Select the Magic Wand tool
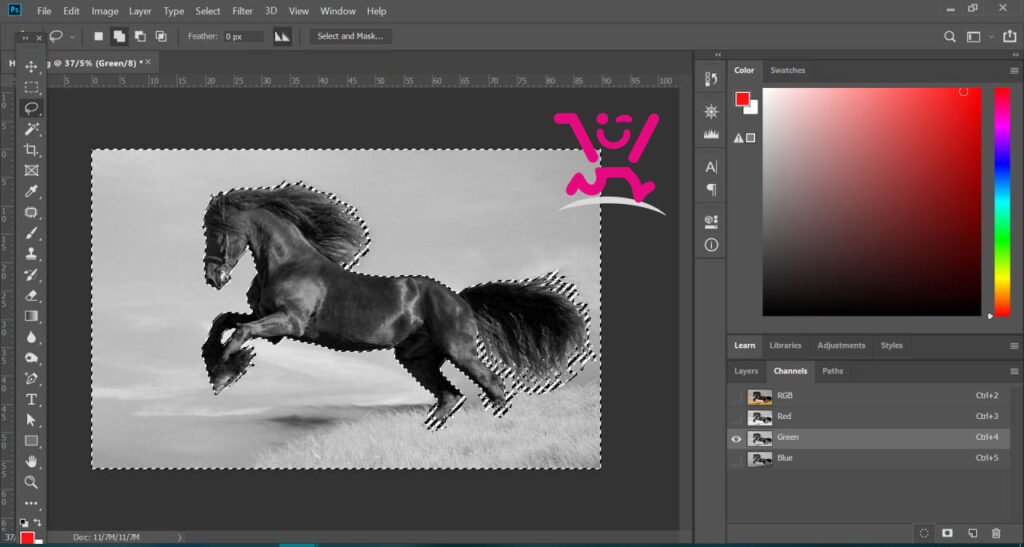The width and height of the screenshot is (1024, 547). (x=31, y=129)
